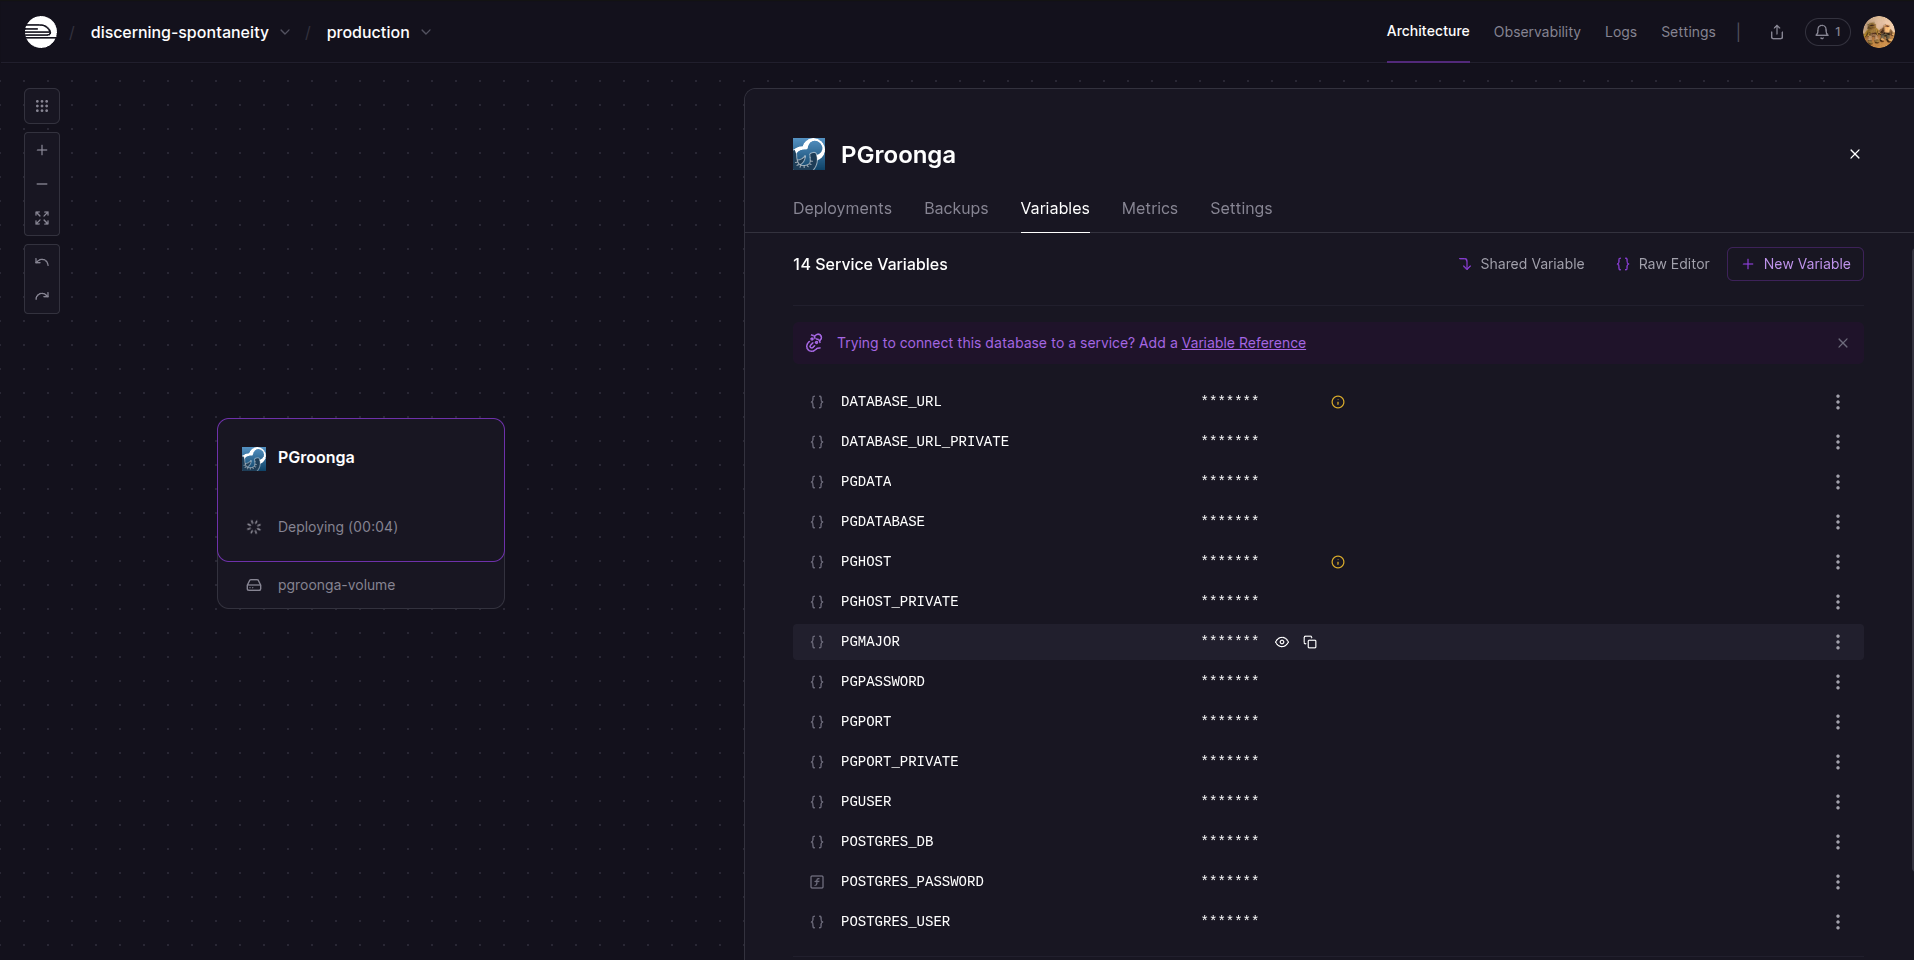The image size is (1914, 960).
Task: Open the share project icon
Action: (1777, 32)
